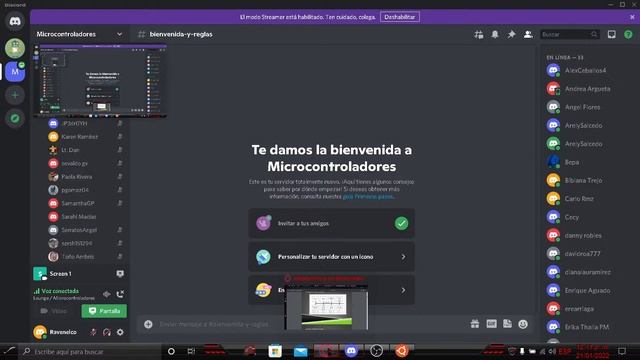Screen dimensions: 640x360
Task: Open Mail app in taskbar
Action: [x=300, y=351]
